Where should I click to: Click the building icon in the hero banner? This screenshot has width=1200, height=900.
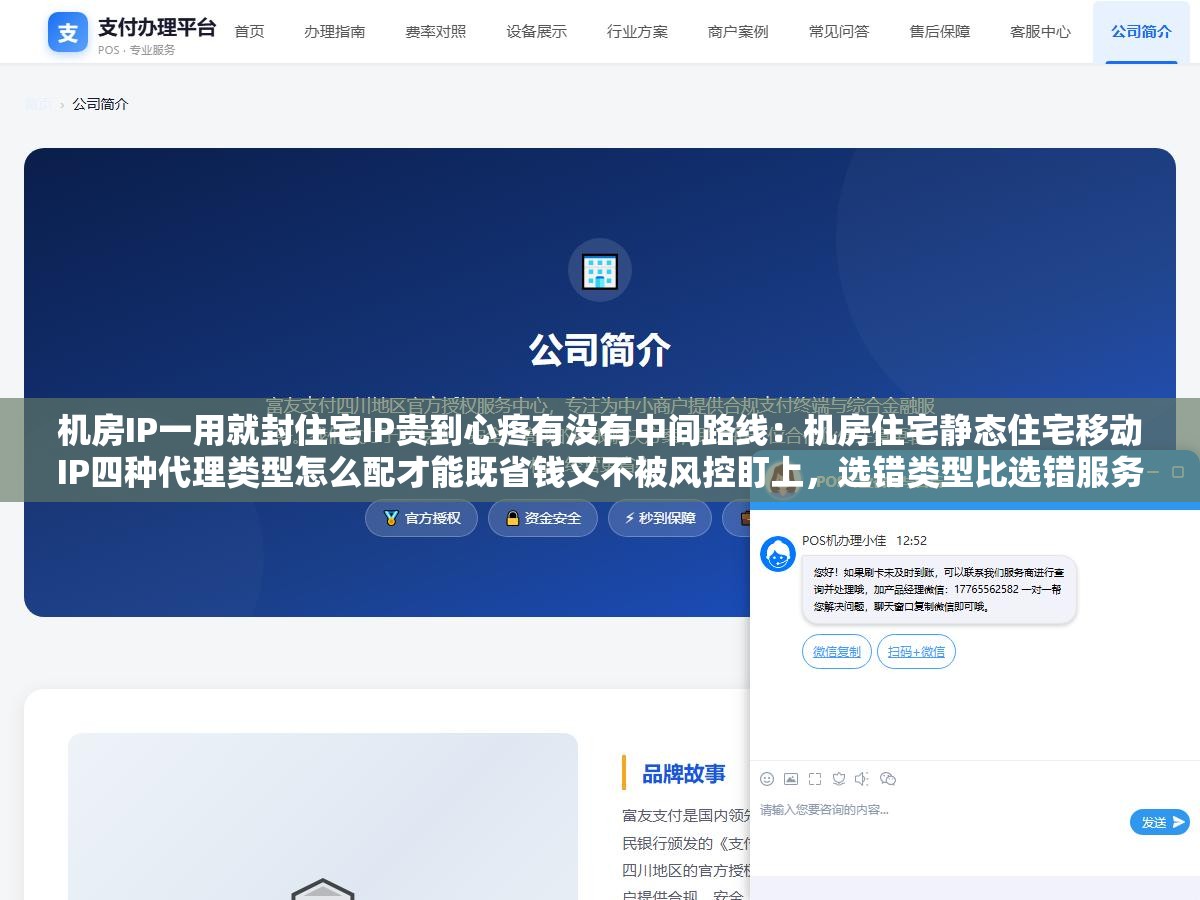point(600,270)
